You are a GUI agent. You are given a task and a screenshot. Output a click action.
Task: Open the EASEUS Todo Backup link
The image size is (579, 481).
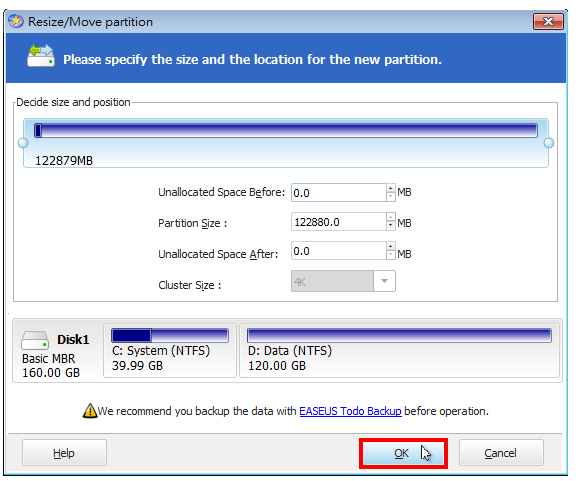coord(350,411)
